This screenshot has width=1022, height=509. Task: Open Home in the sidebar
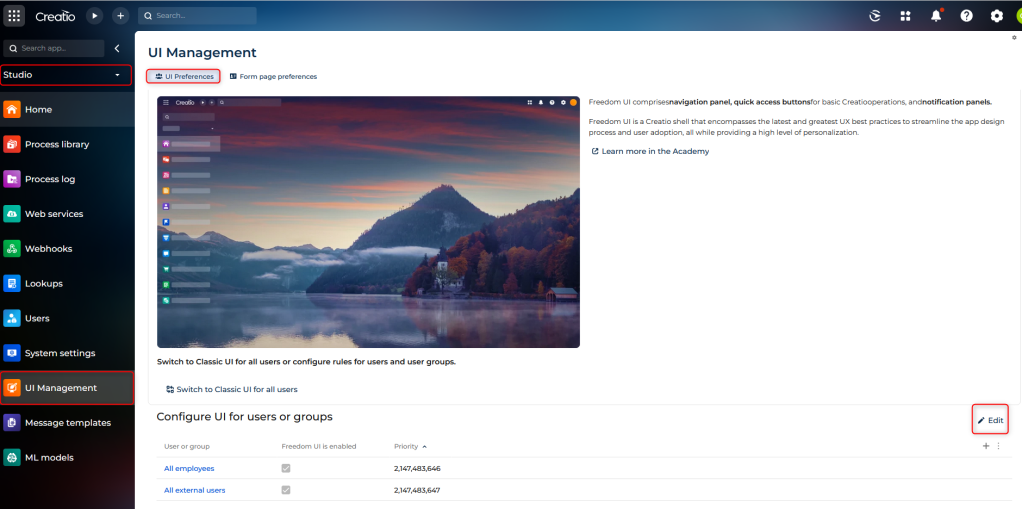67,109
